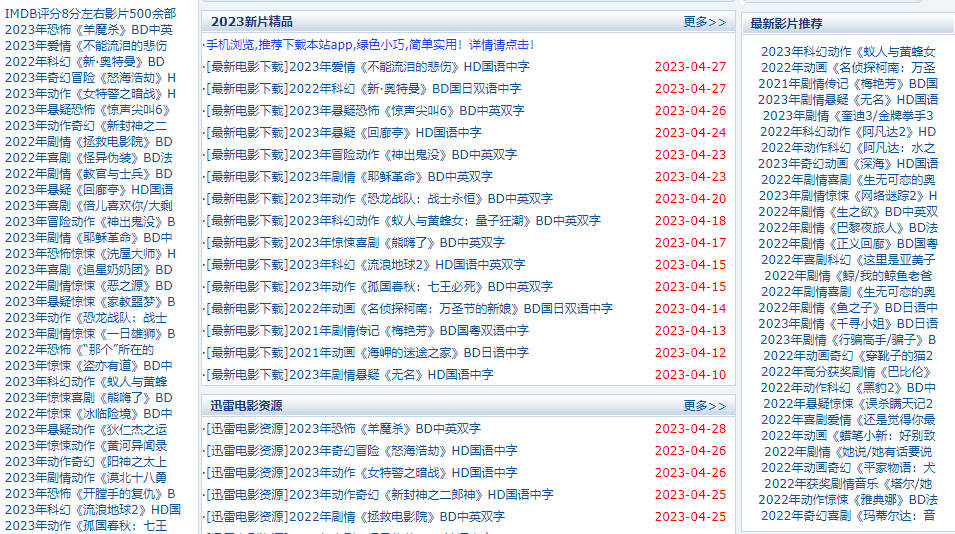Open 《不能流泪的悲伤》 in 2023新片精品 list
This screenshot has height=534, width=955.
click(409, 66)
